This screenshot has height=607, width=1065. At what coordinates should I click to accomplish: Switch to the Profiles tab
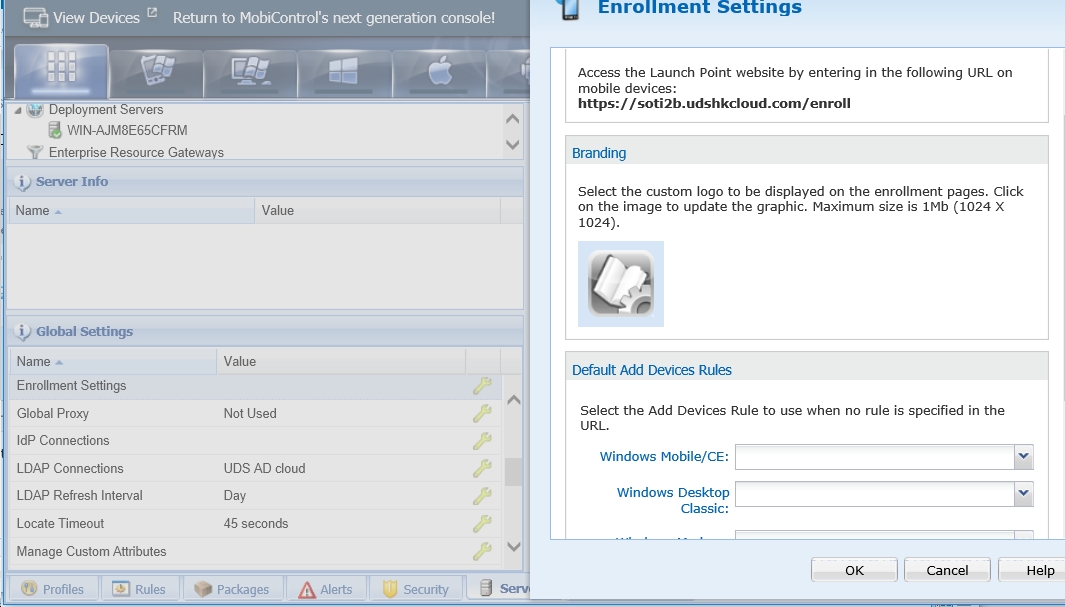coord(54,589)
